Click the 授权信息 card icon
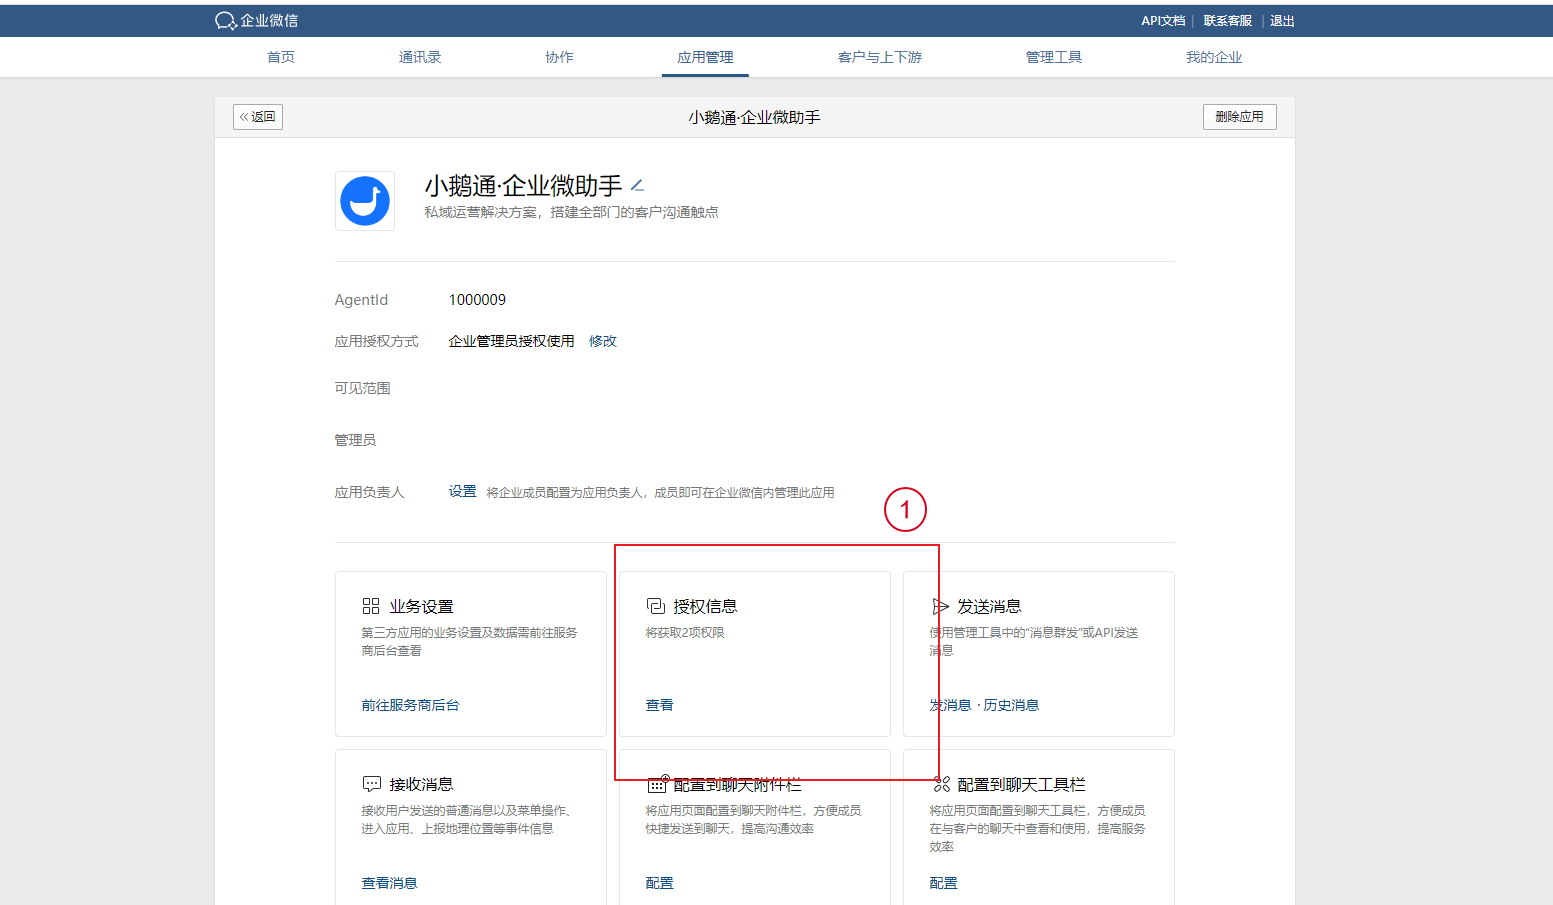This screenshot has width=1553, height=905. click(656, 606)
